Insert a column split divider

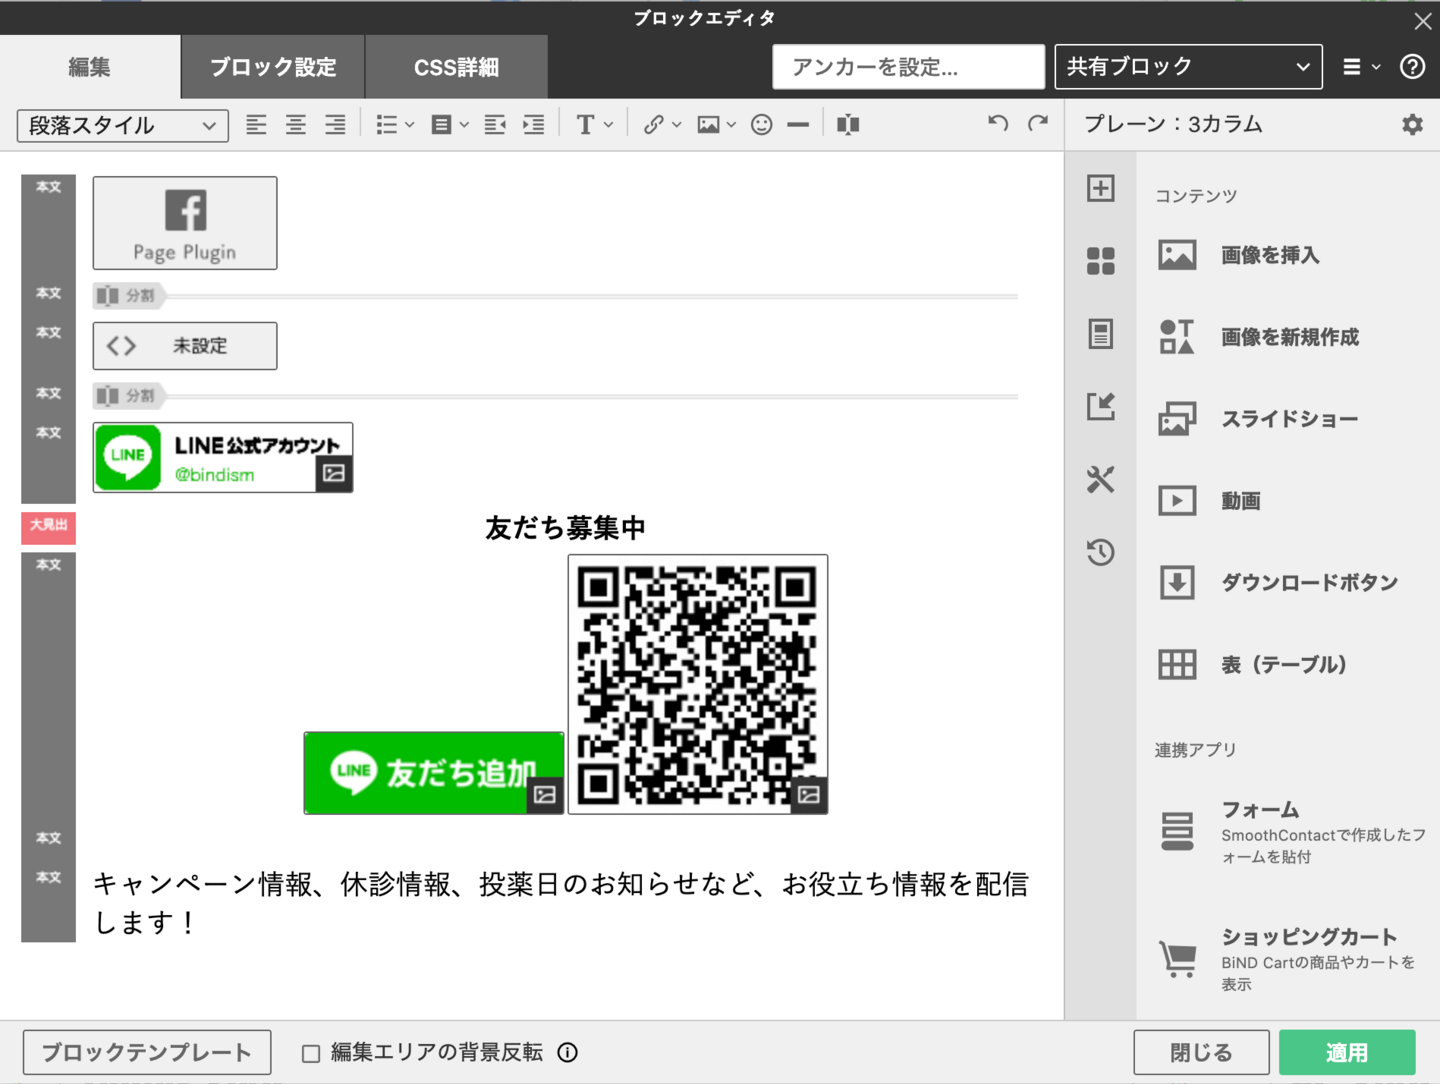tap(848, 125)
